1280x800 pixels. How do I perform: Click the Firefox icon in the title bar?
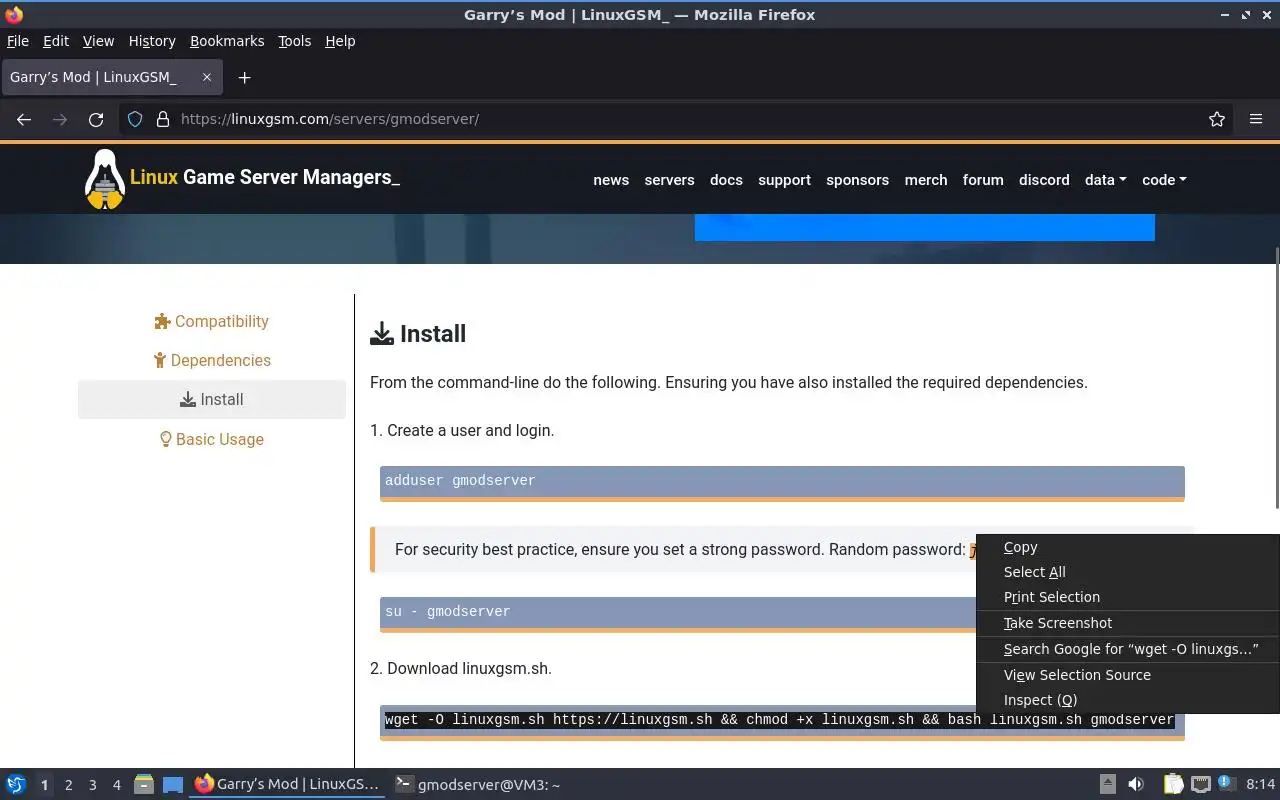pyautogui.click(x=14, y=15)
